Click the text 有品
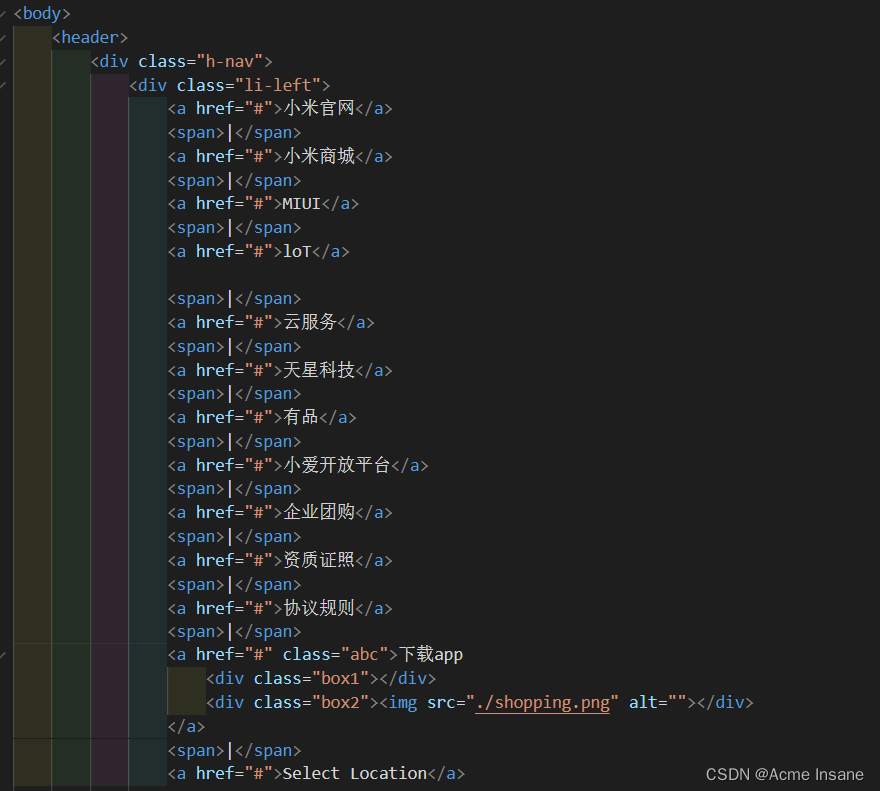 point(301,417)
